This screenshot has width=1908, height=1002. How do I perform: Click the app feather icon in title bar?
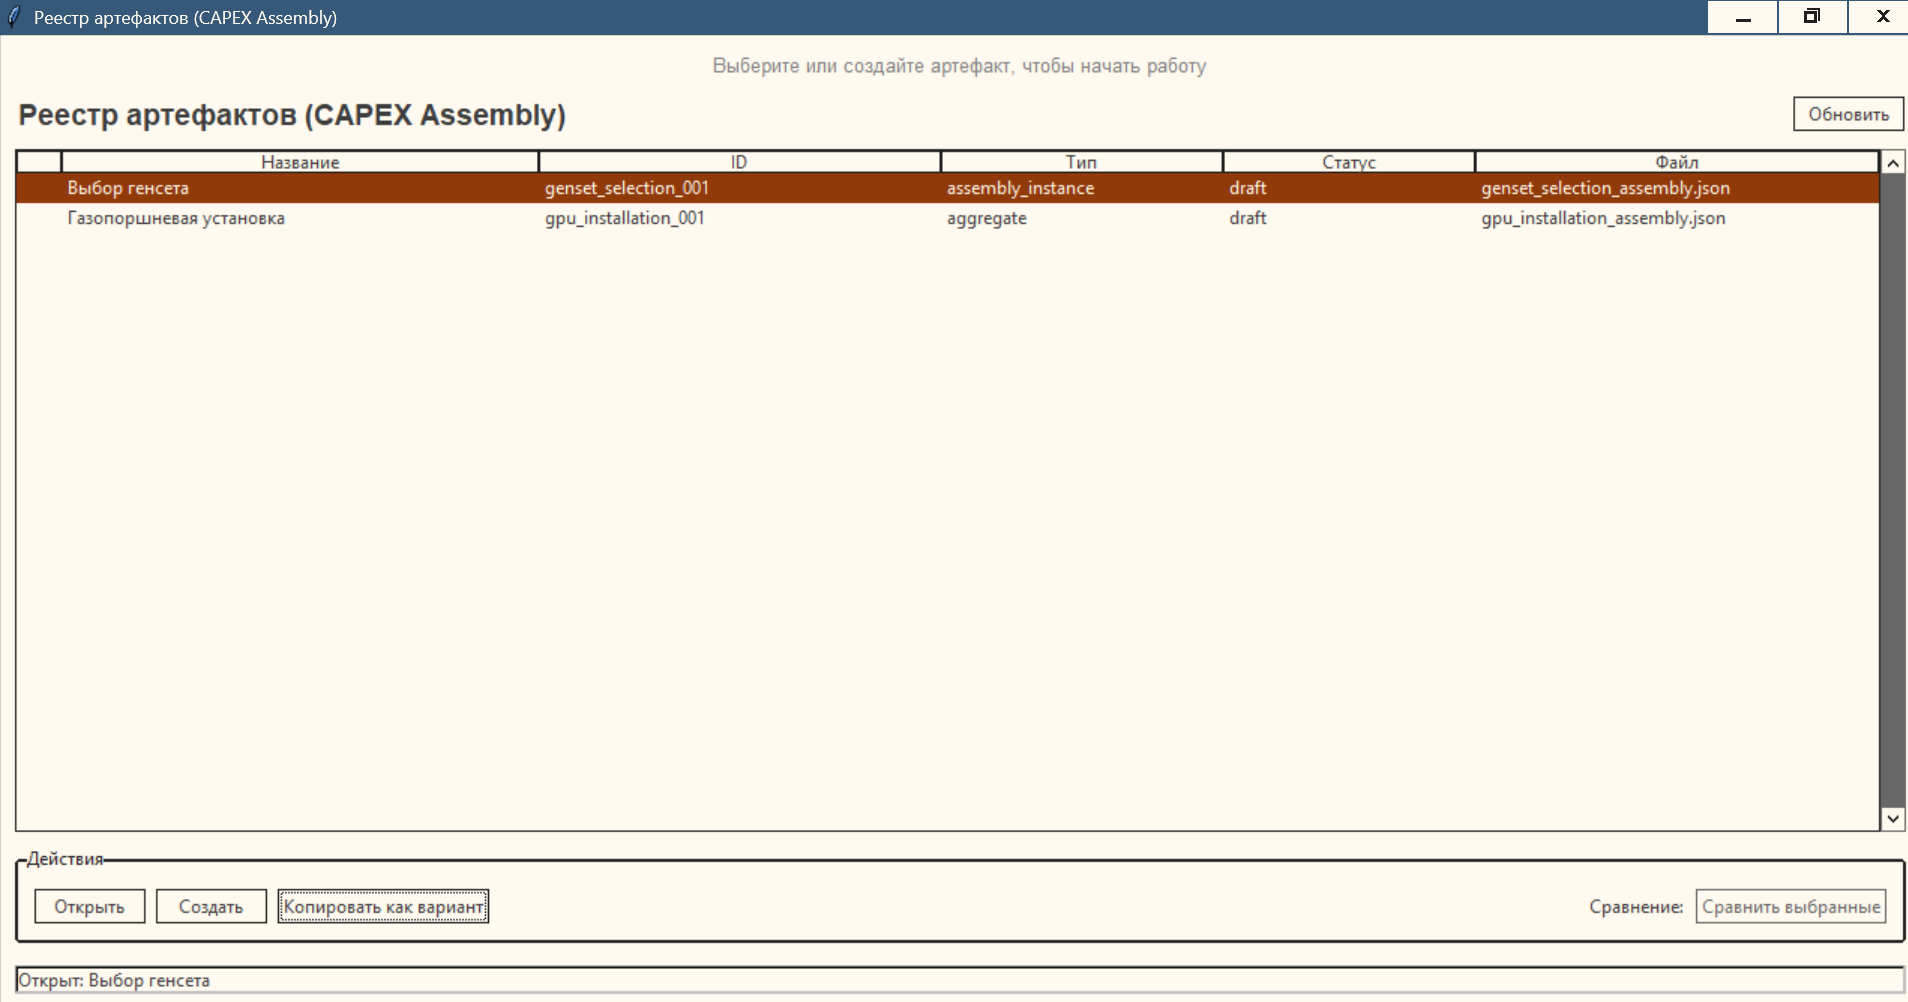point(14,17)
